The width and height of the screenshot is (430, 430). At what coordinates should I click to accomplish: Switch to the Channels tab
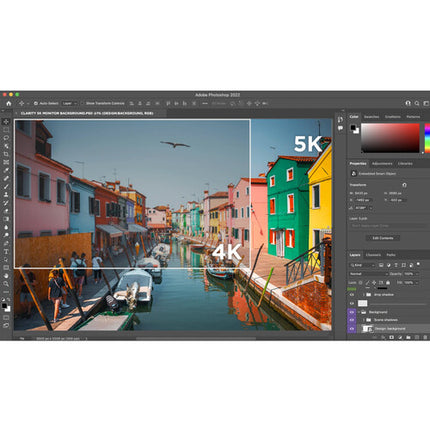(x=373, y=255)
